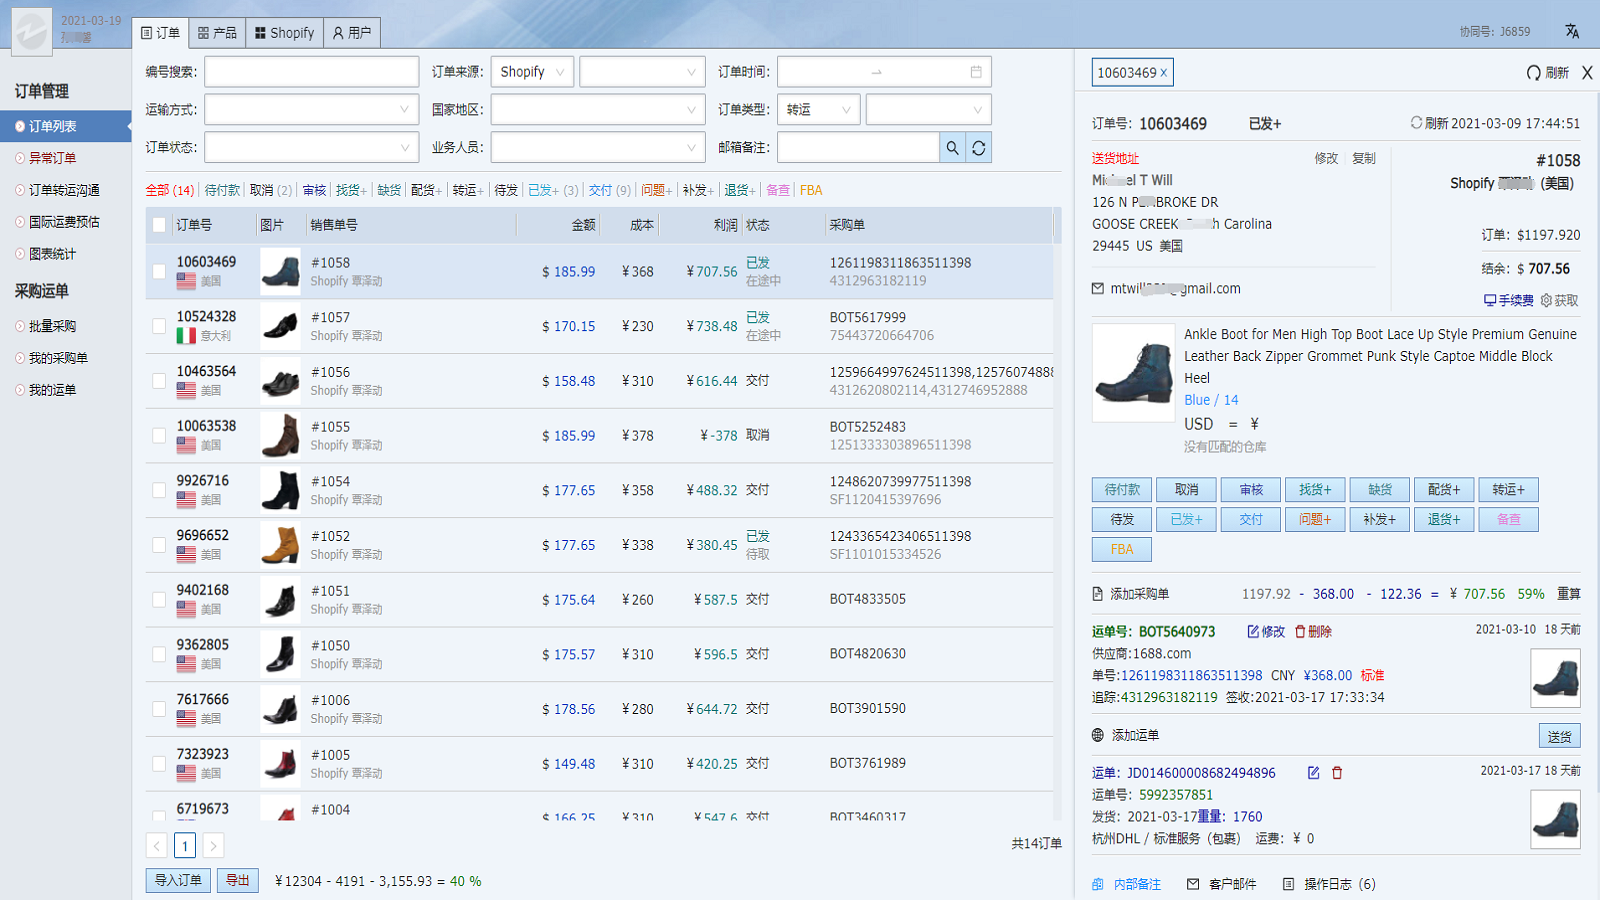Switch to the 订单 tab
Image resolution: width=1600 pixels, height=900 pixels.
[160, 33]
